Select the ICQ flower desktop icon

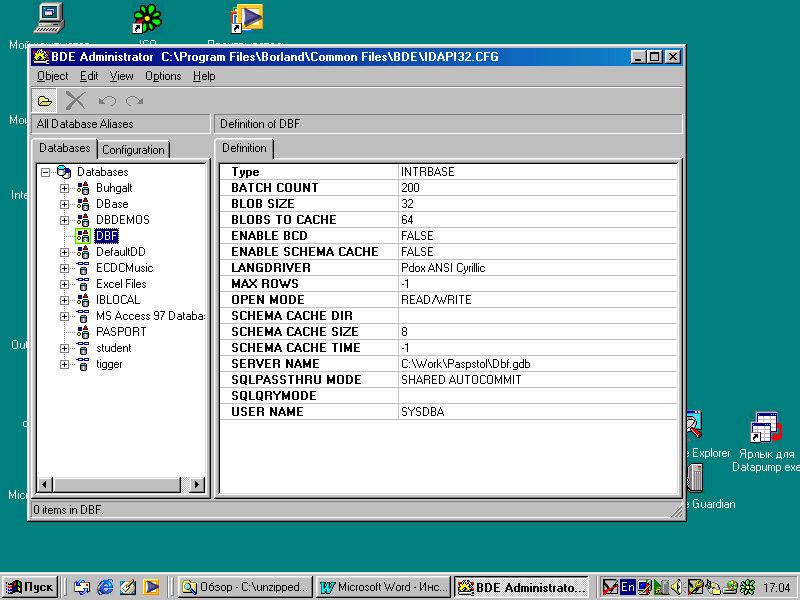(x=147, y=18)
